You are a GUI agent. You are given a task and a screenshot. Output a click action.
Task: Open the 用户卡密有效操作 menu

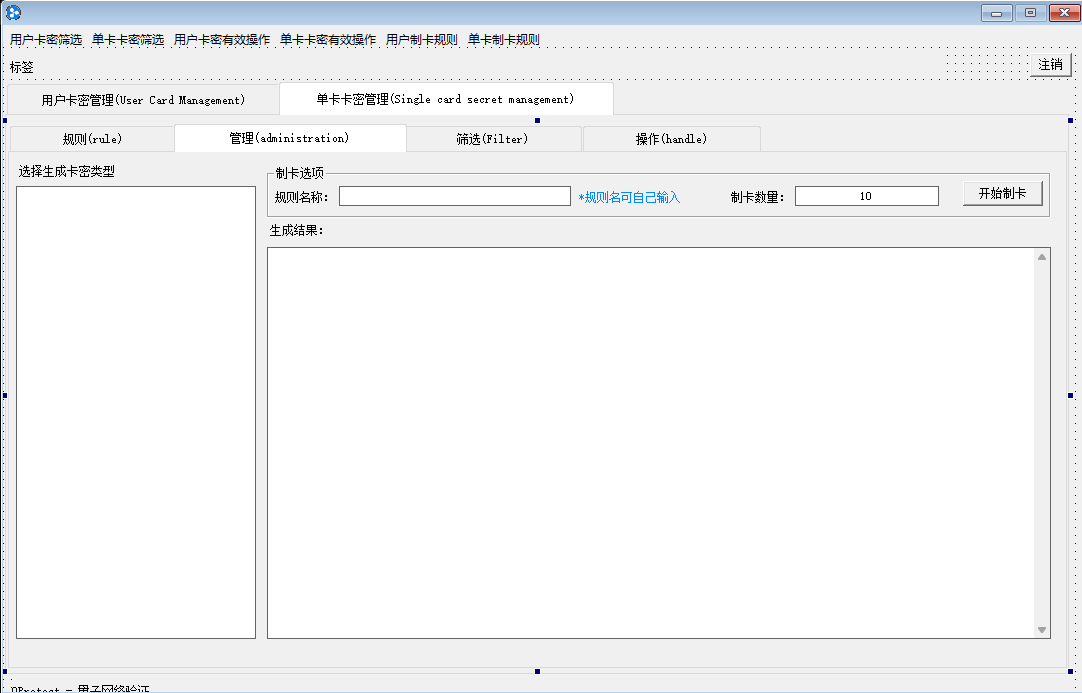[x=222, y=40]
